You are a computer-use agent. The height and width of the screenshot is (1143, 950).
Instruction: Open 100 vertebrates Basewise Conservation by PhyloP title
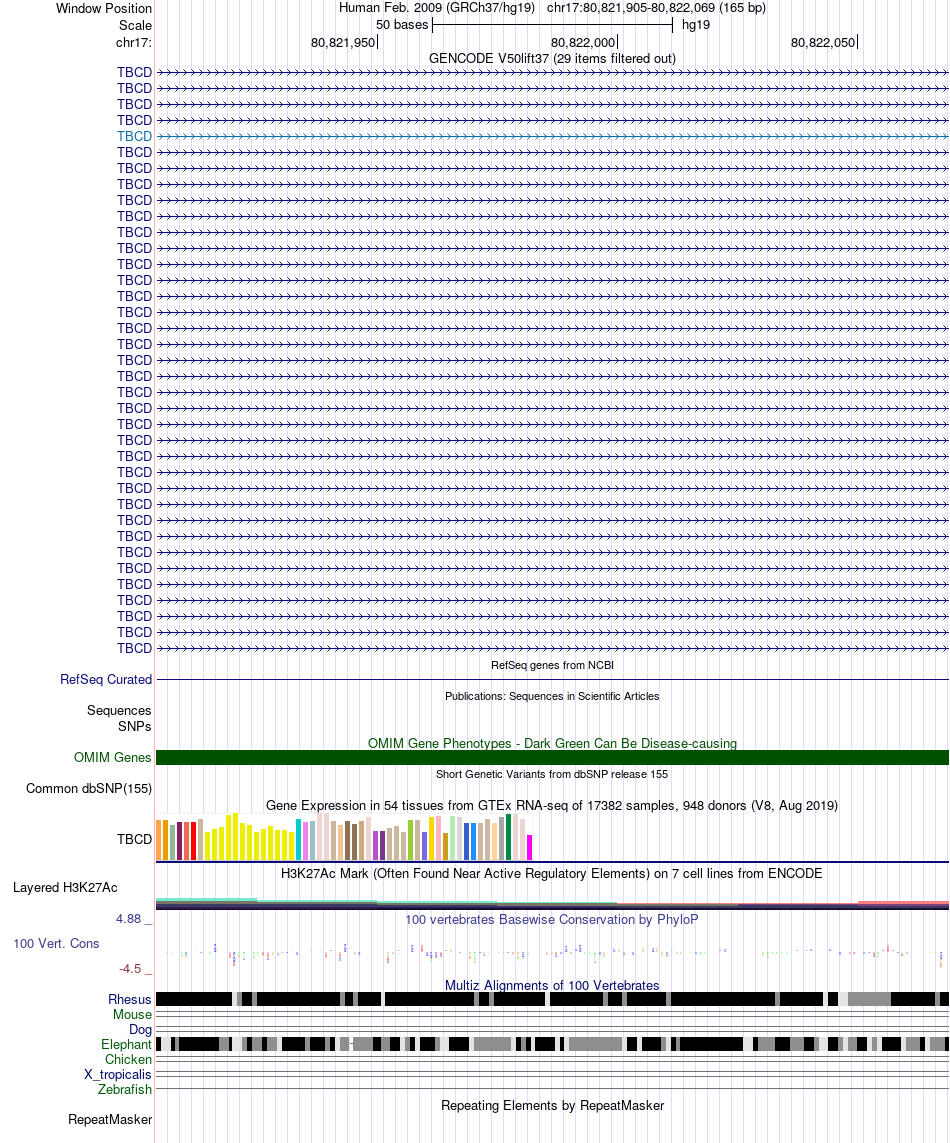click(552, 919)
